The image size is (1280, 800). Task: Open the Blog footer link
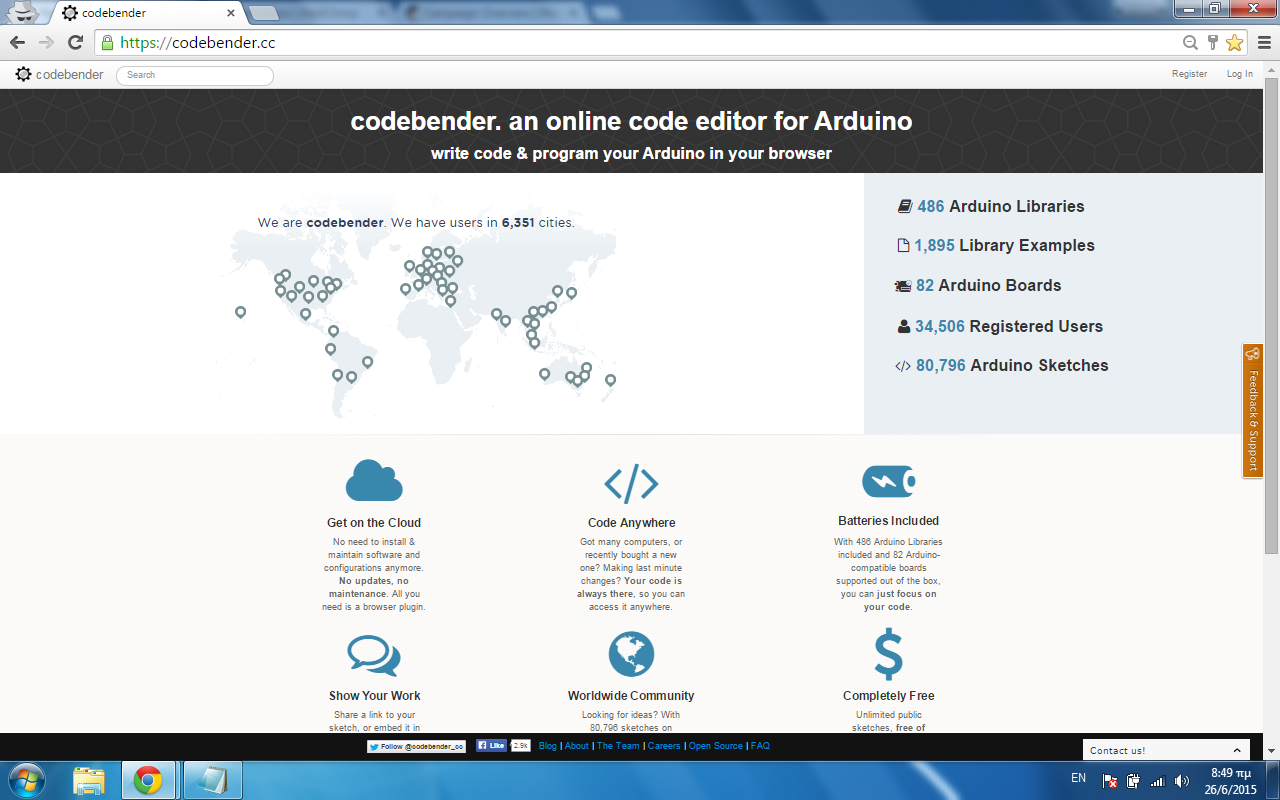point(547,746)
